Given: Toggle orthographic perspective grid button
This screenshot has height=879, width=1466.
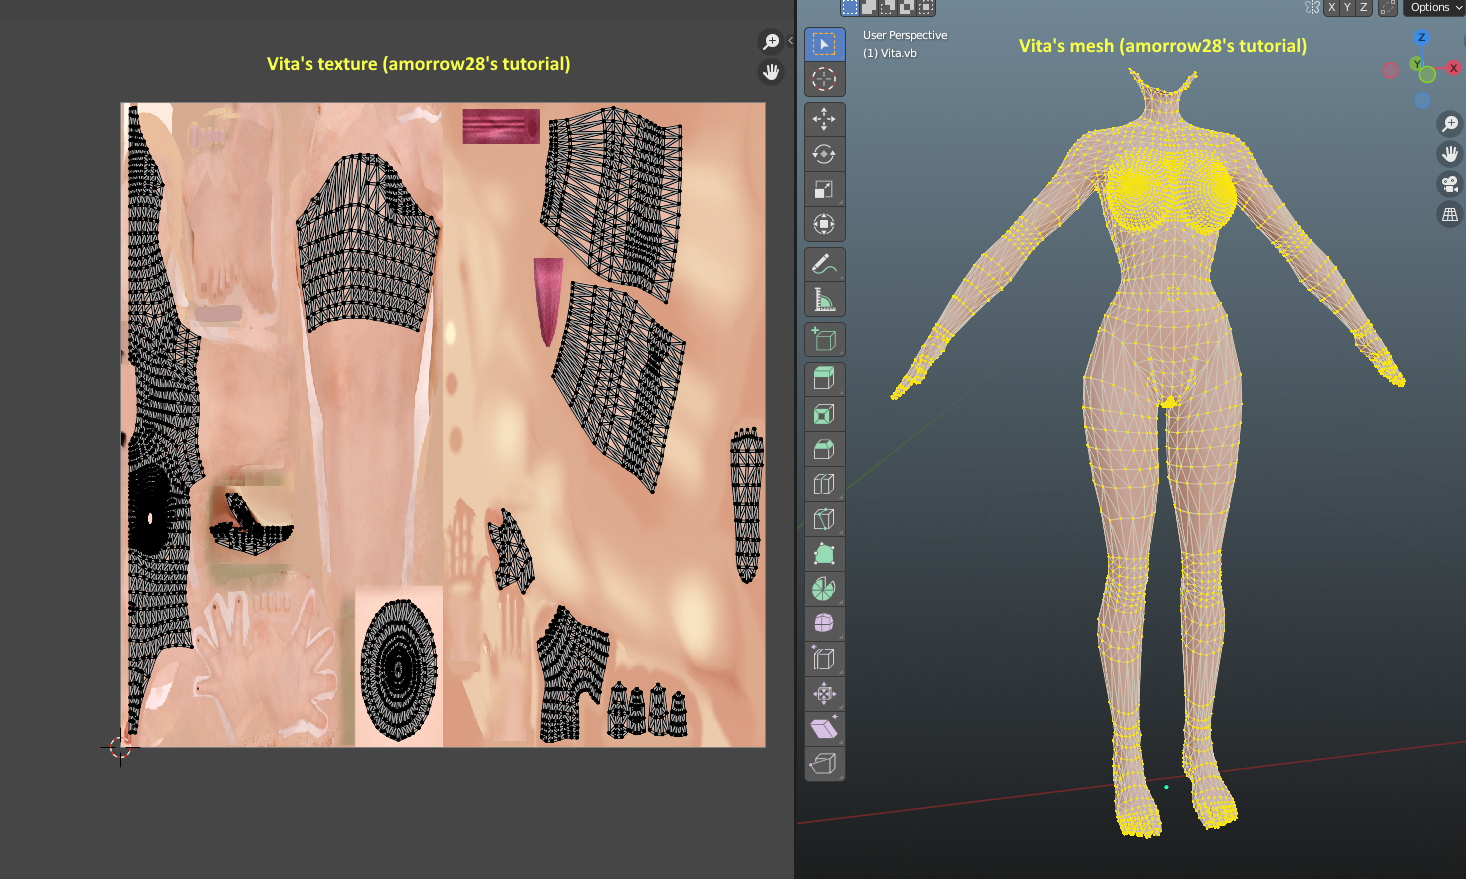Looking at the screenshot, I should 1449,214.
